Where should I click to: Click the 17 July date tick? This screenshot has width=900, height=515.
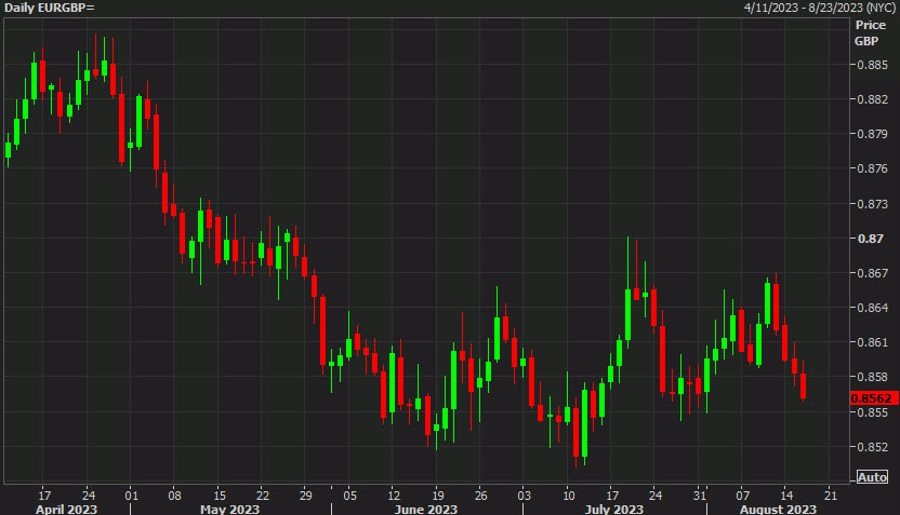[612, 495]
